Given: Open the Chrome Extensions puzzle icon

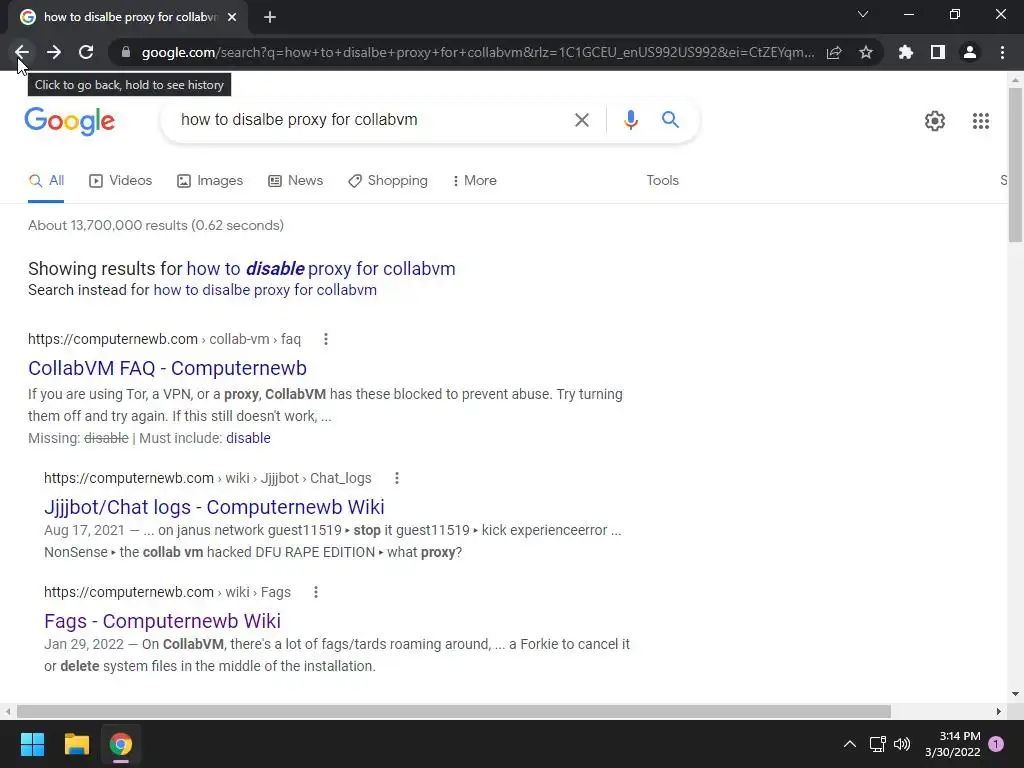Looking at the screenshot, I should point(906,52).
